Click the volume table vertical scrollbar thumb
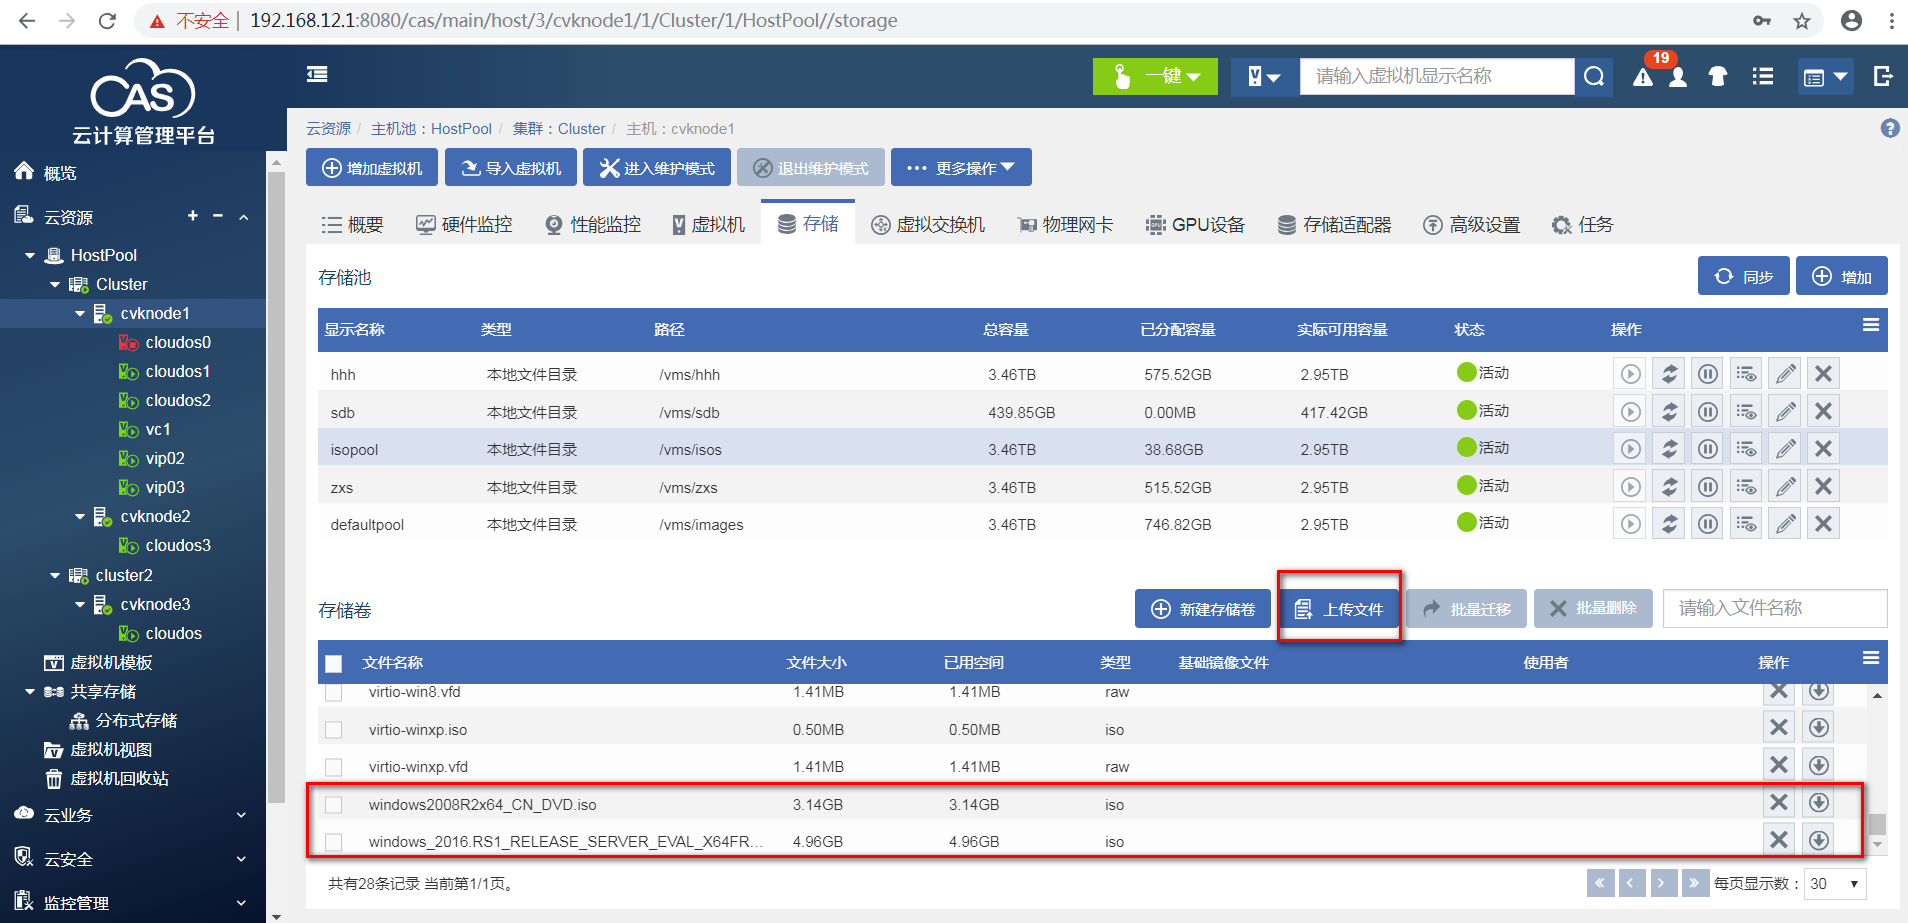The width and height of the screenshot is (1908, 923). pos(1878,824)
